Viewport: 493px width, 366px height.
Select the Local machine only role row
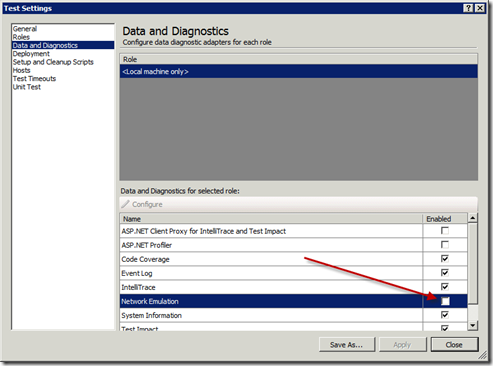(299, 72)
